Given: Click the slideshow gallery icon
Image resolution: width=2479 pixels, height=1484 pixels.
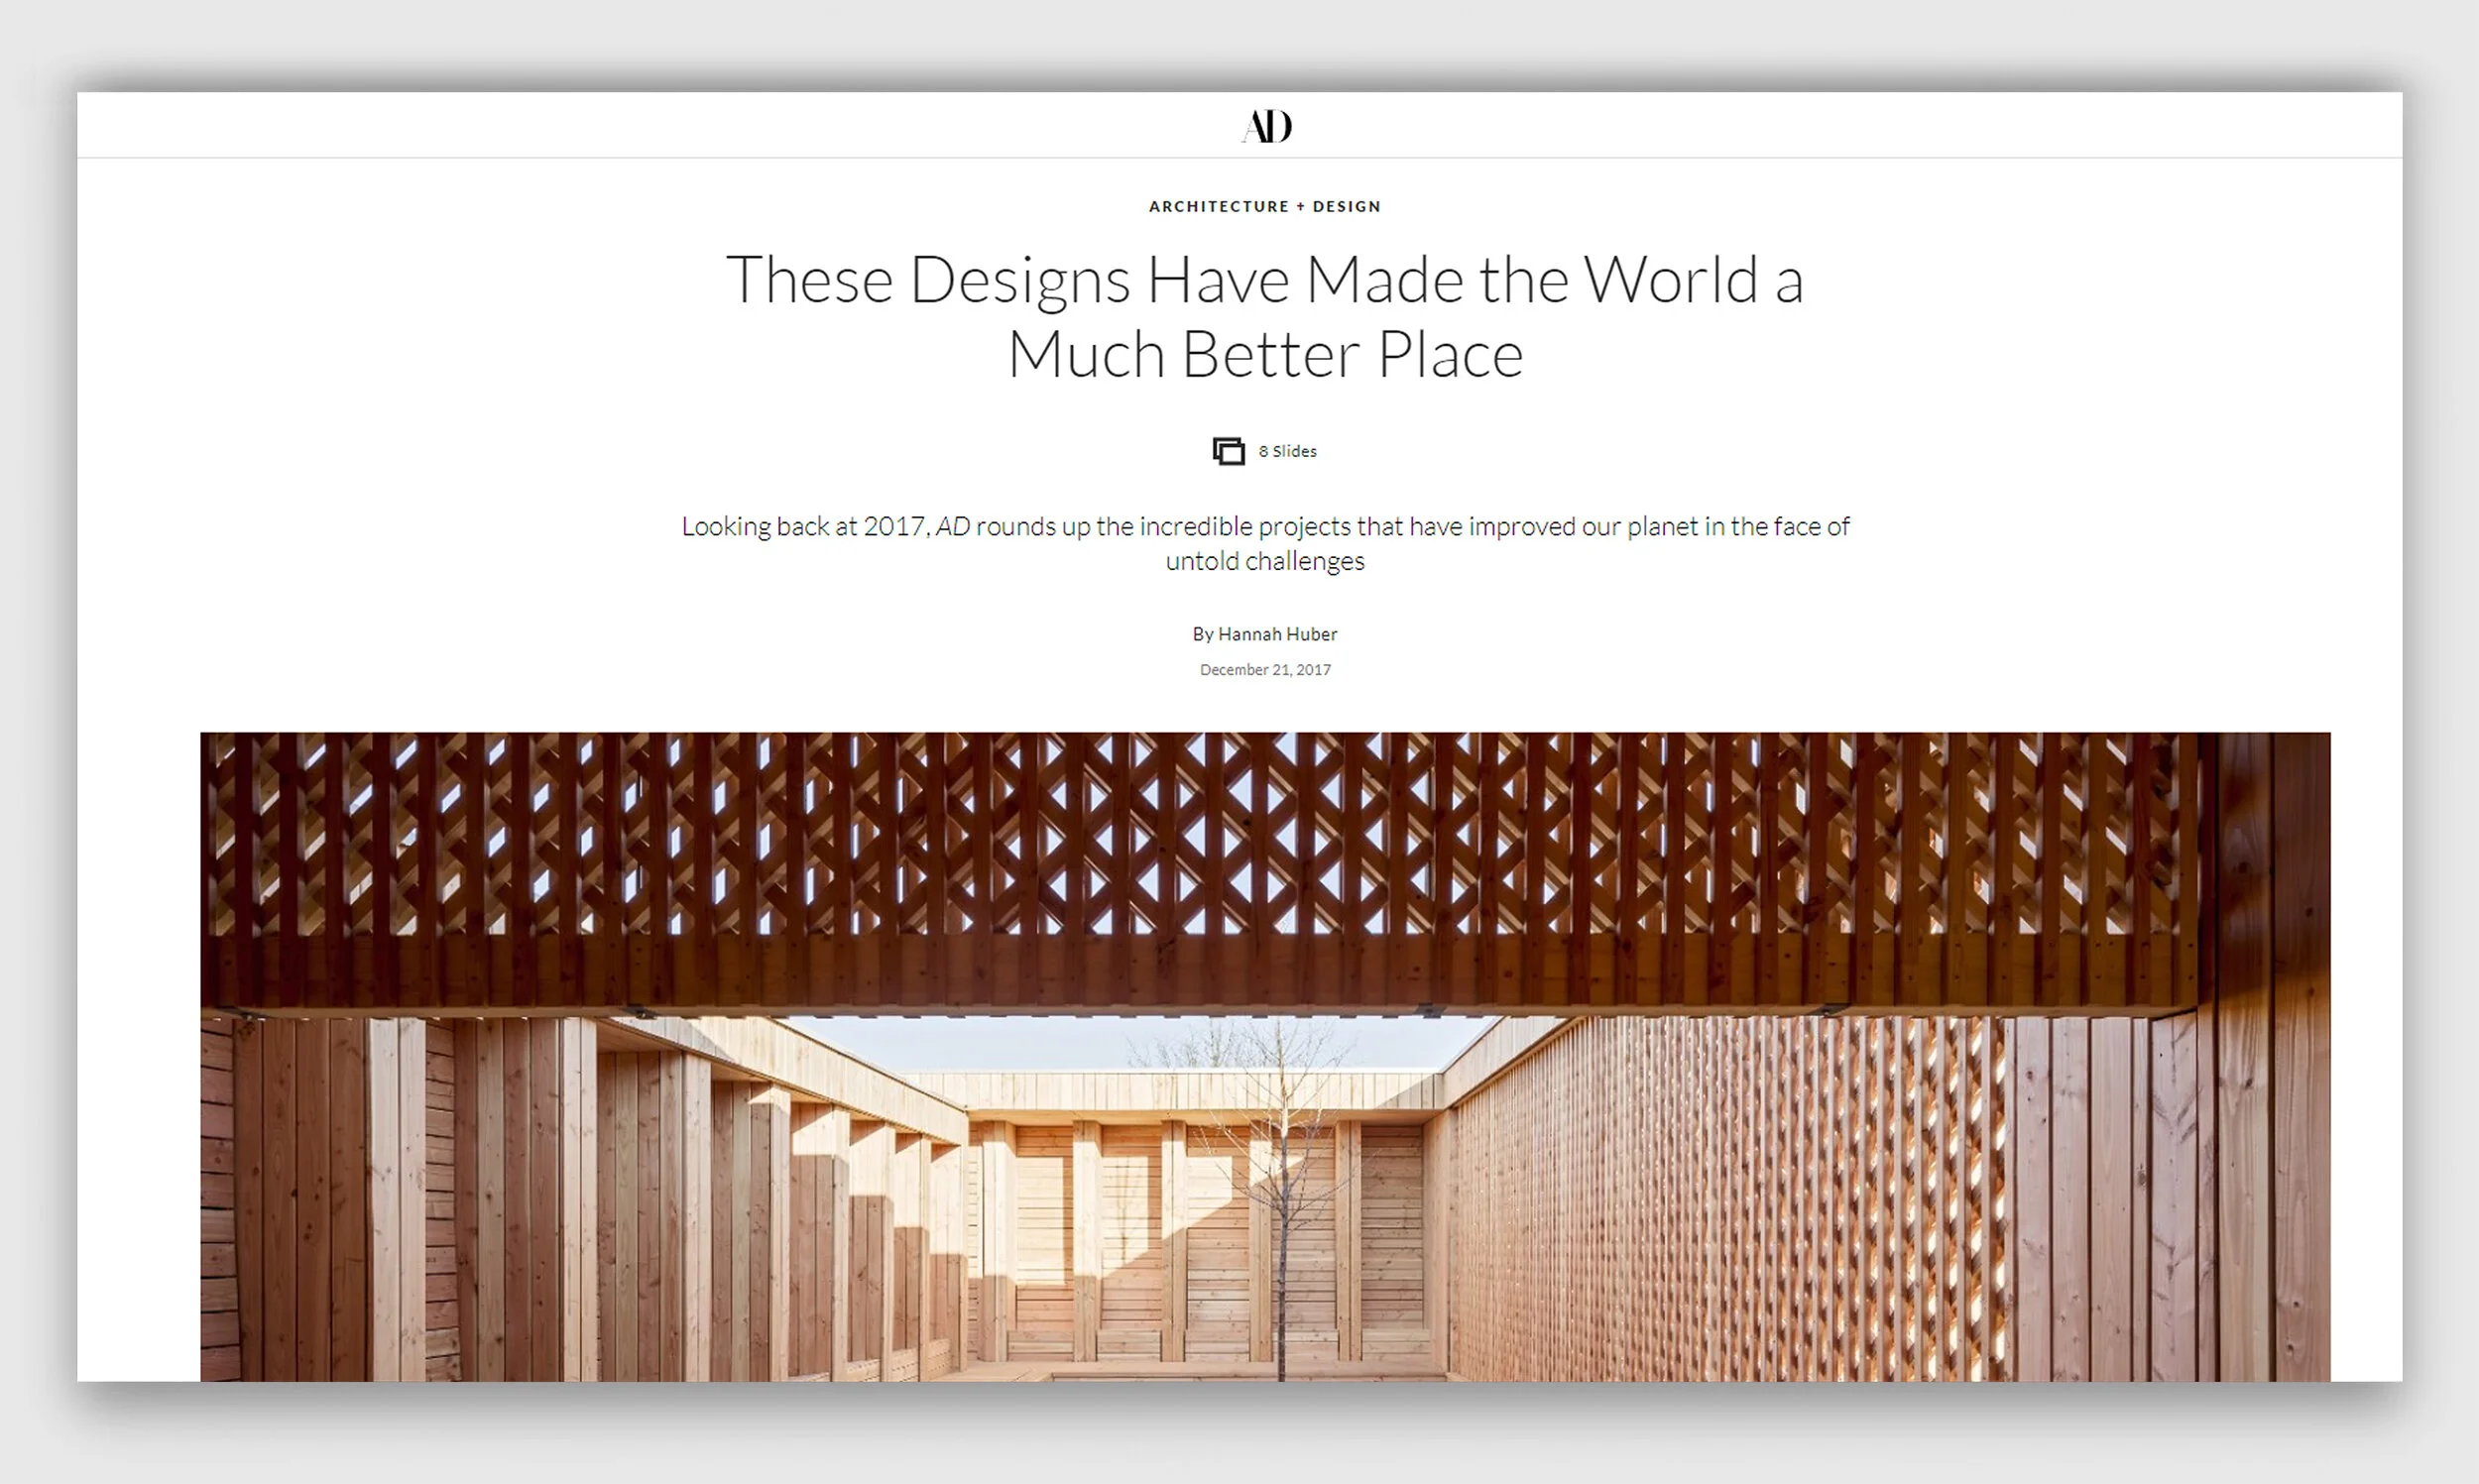Looking at the screenshot, I should pos(1228,451).
